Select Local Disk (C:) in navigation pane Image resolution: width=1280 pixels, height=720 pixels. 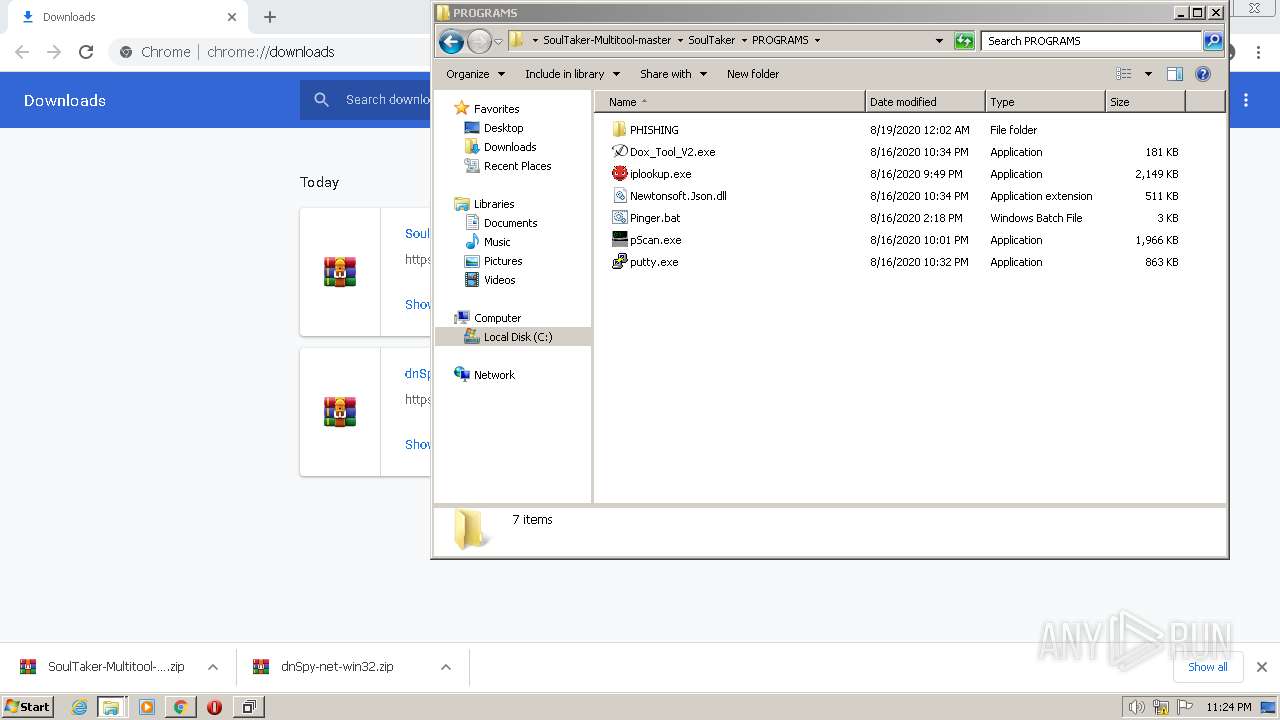[517, 337]
